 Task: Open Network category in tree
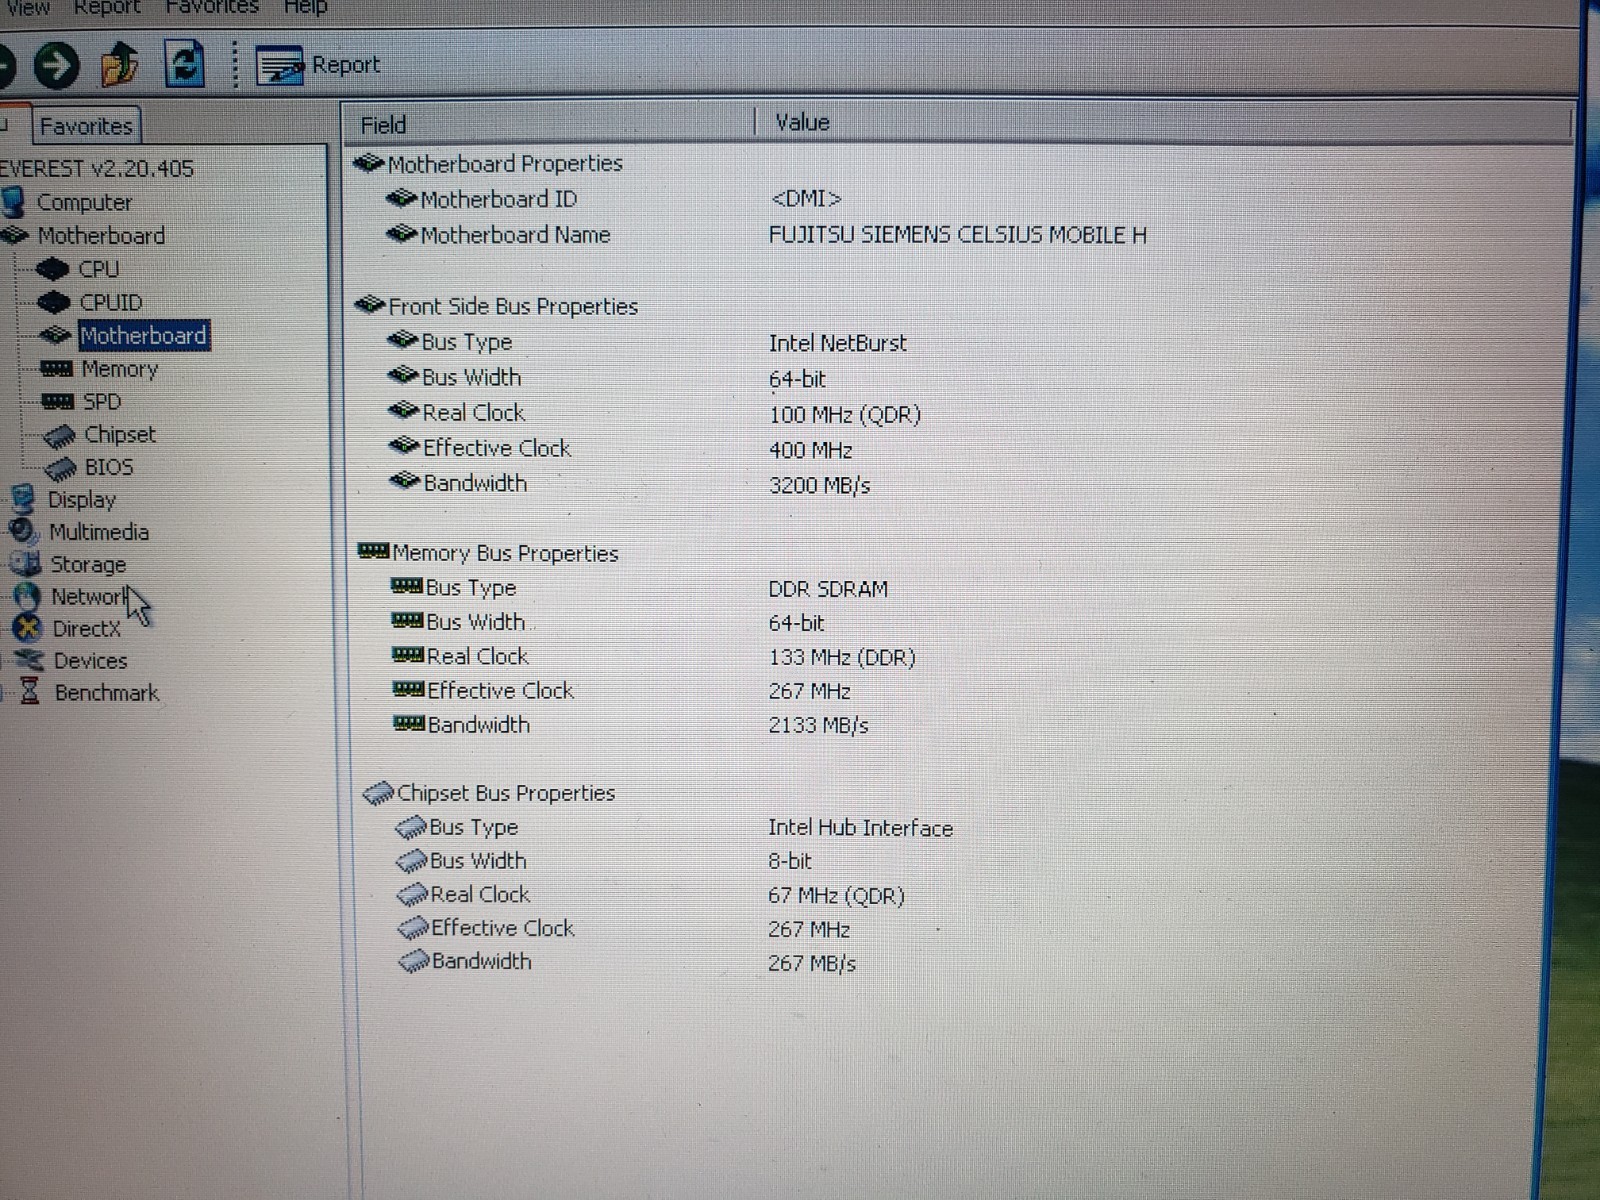(x=90, y=597)
